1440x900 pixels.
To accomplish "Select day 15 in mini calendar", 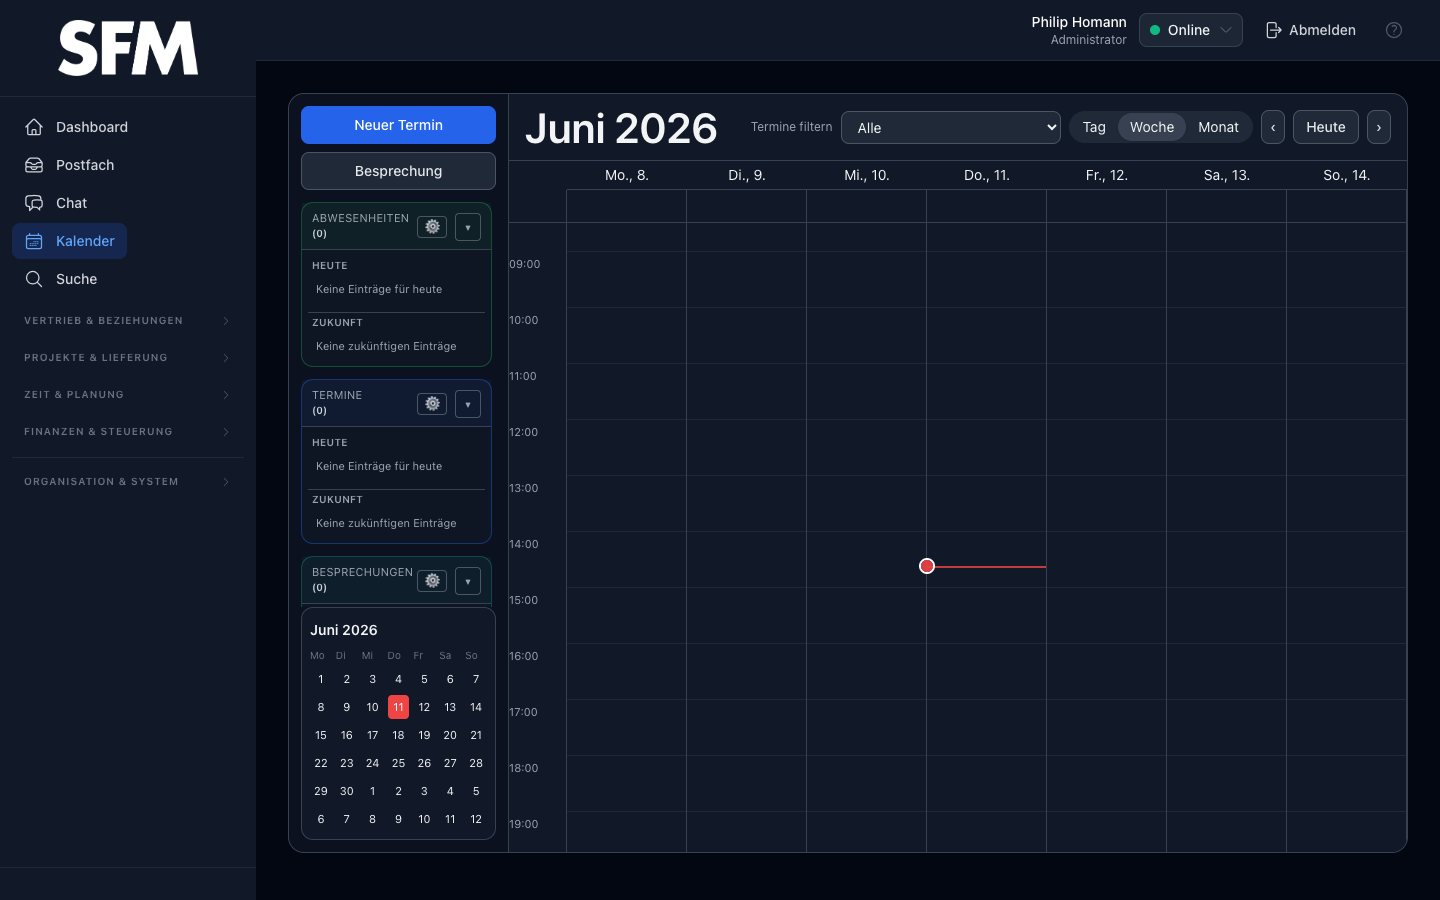I will click(x=321, y=735).
